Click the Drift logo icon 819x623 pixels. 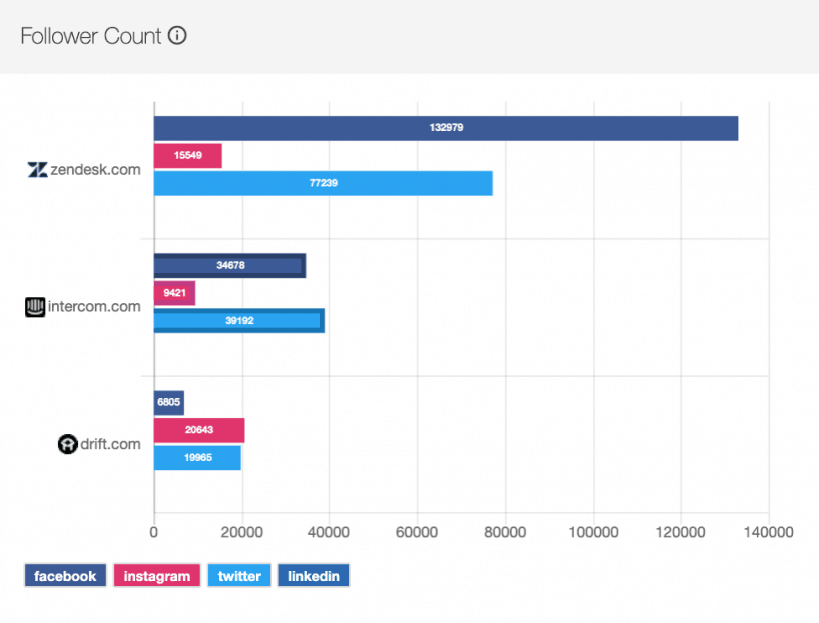pyautogui.click(x=67, y=444)
